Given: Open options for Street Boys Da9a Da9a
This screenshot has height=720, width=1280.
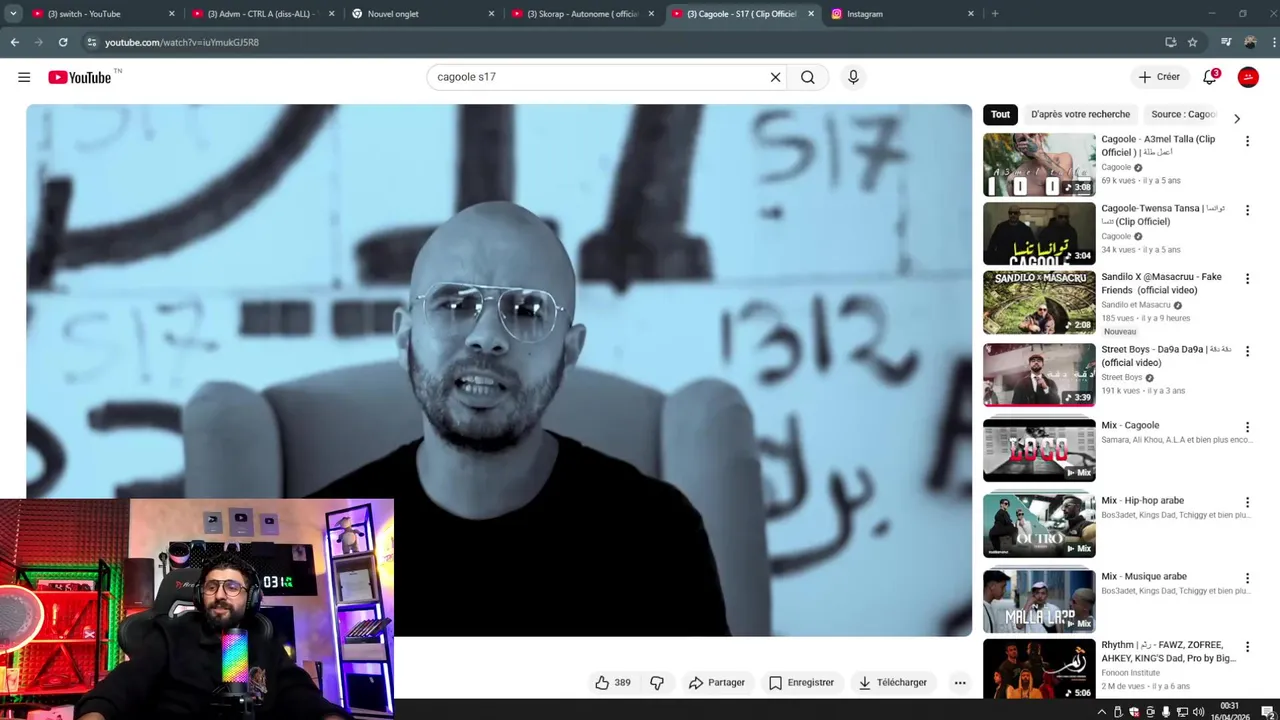Looking at the screenshot, I should tap(1247, 351).
